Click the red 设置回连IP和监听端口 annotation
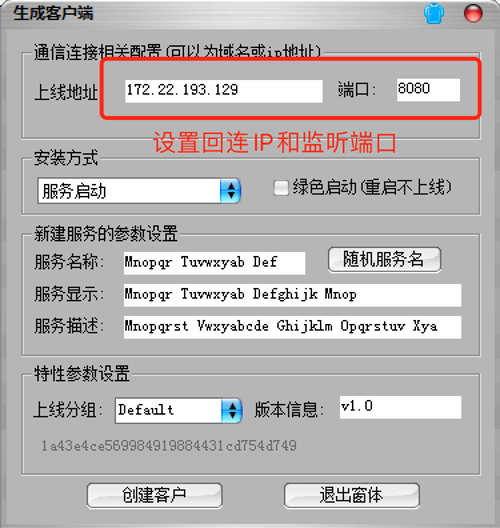The height and width of the screenshot is (528, 500). [x=275, y=142]
